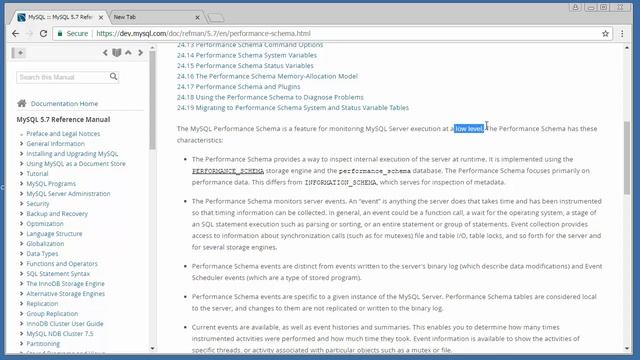This screenshot has width=640, height=360.
Task: Expand Tutorial section chevron
Action: pyautogui.click(x=21, y=173)
